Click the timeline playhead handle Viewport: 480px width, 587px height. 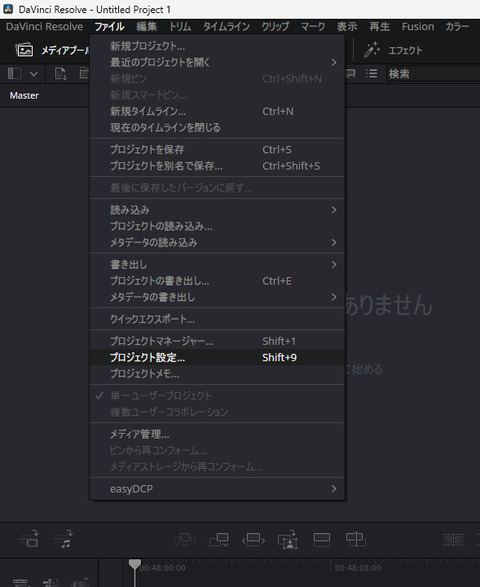135,564
